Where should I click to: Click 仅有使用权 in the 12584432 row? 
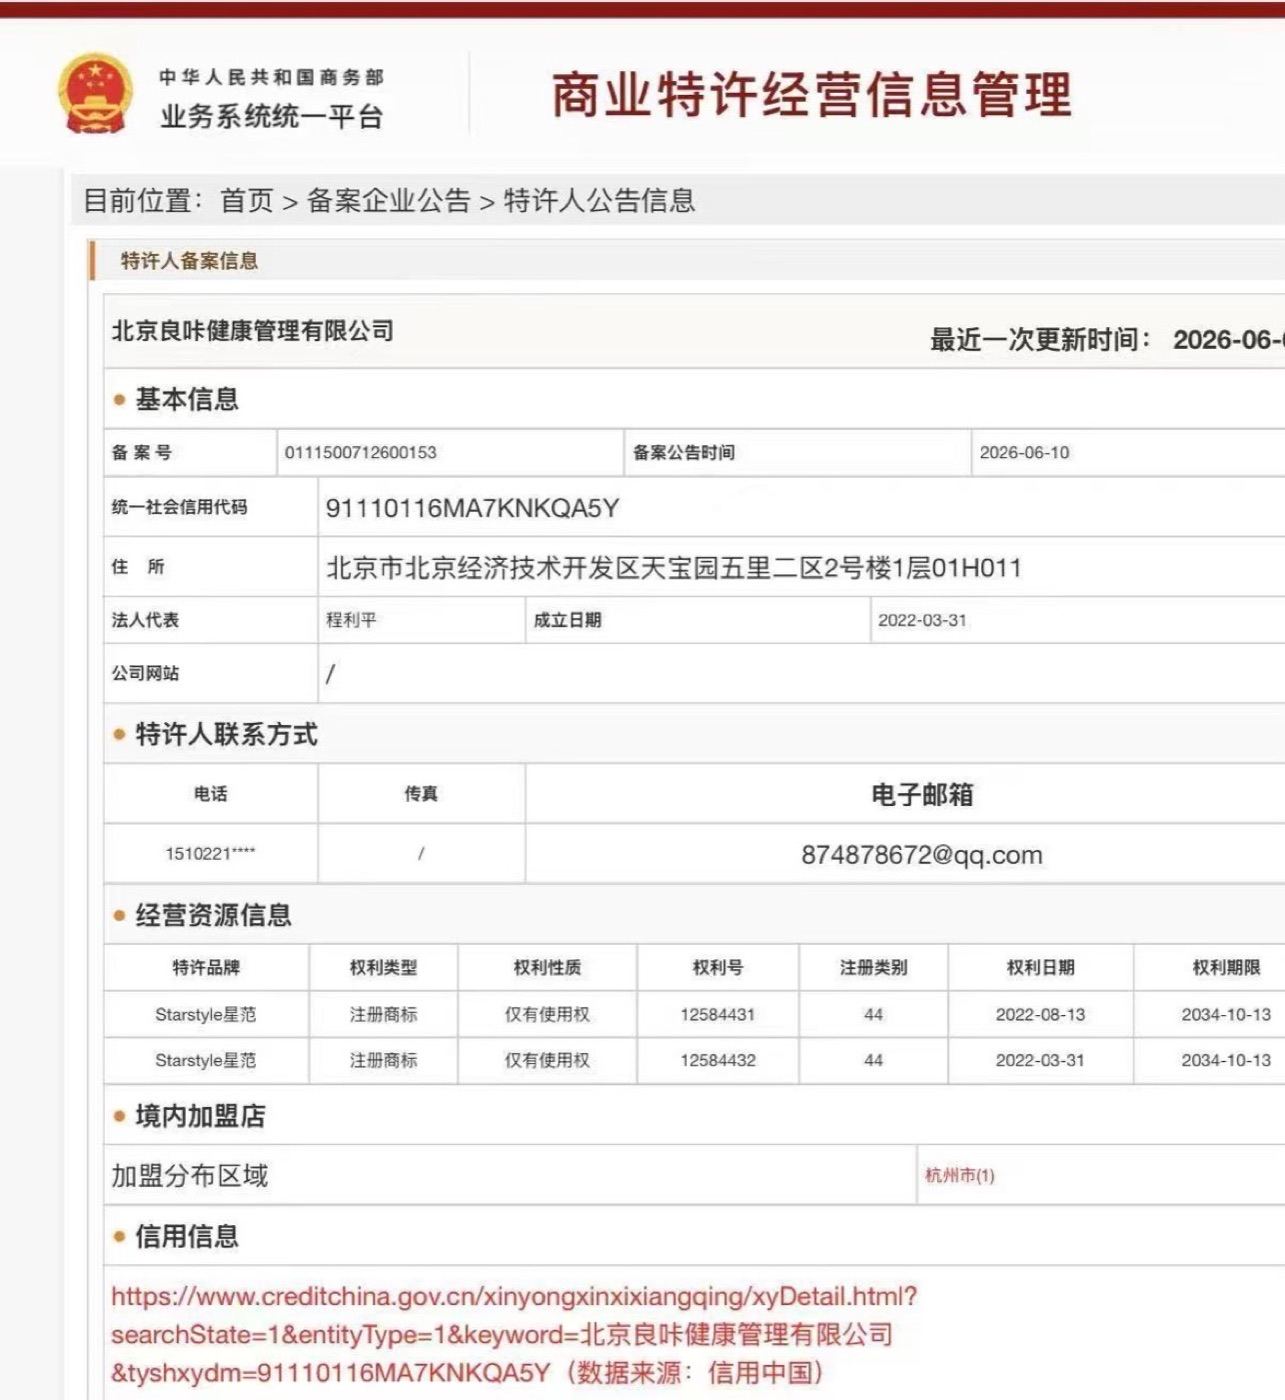[x=547, y=1060]
